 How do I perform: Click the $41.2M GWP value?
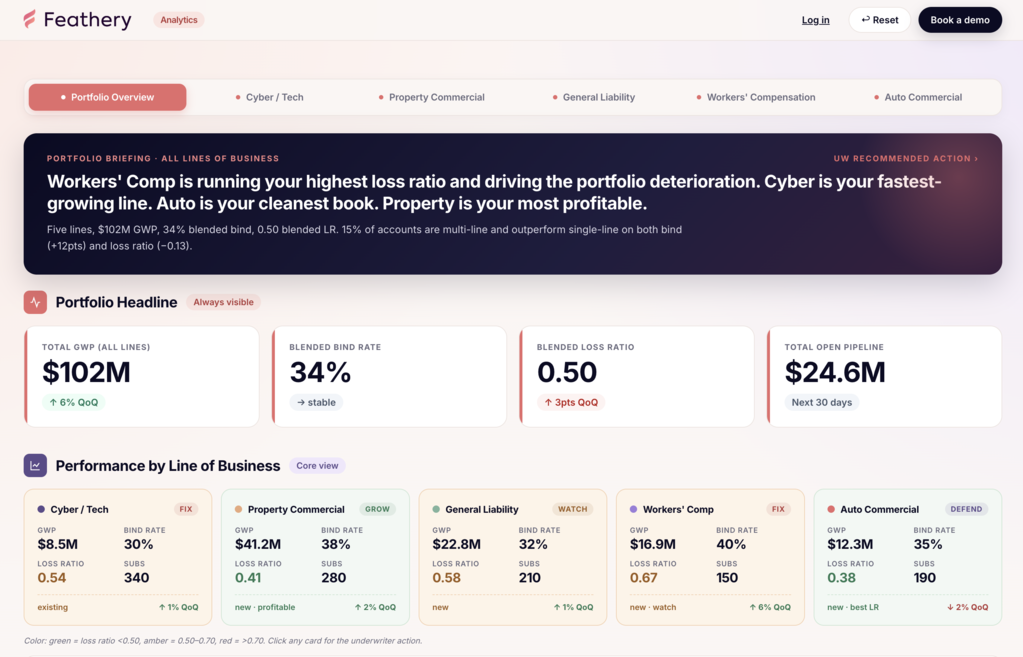coord(258,545)
